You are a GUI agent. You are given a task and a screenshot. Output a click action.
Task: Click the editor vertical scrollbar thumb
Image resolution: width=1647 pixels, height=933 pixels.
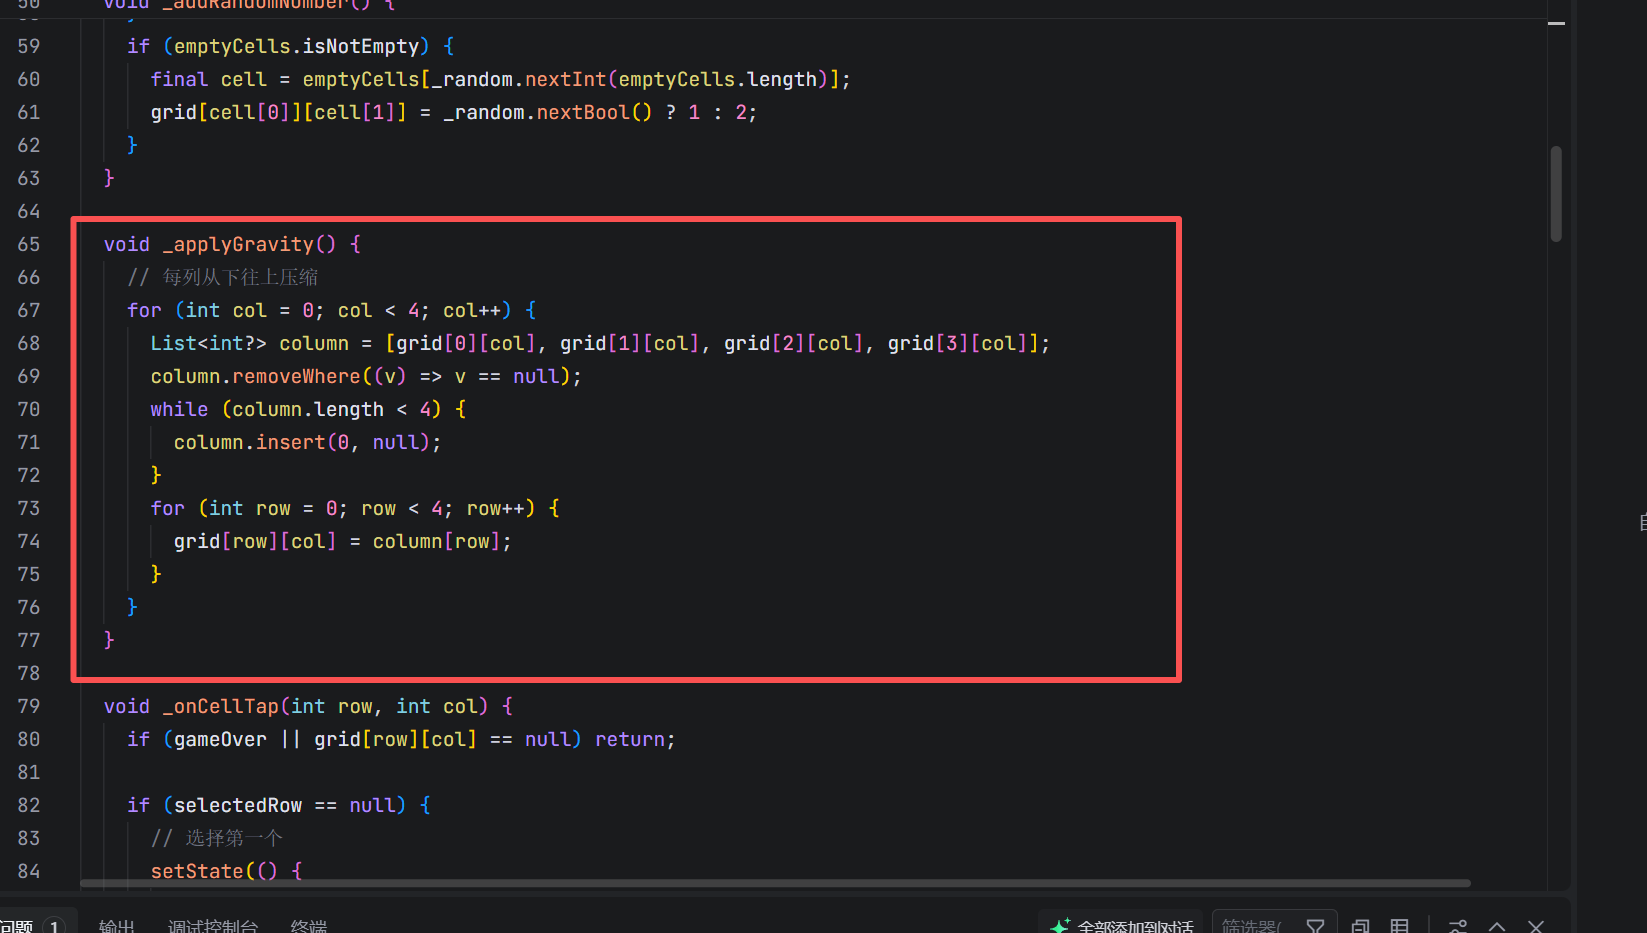(x=1556, y=194)
